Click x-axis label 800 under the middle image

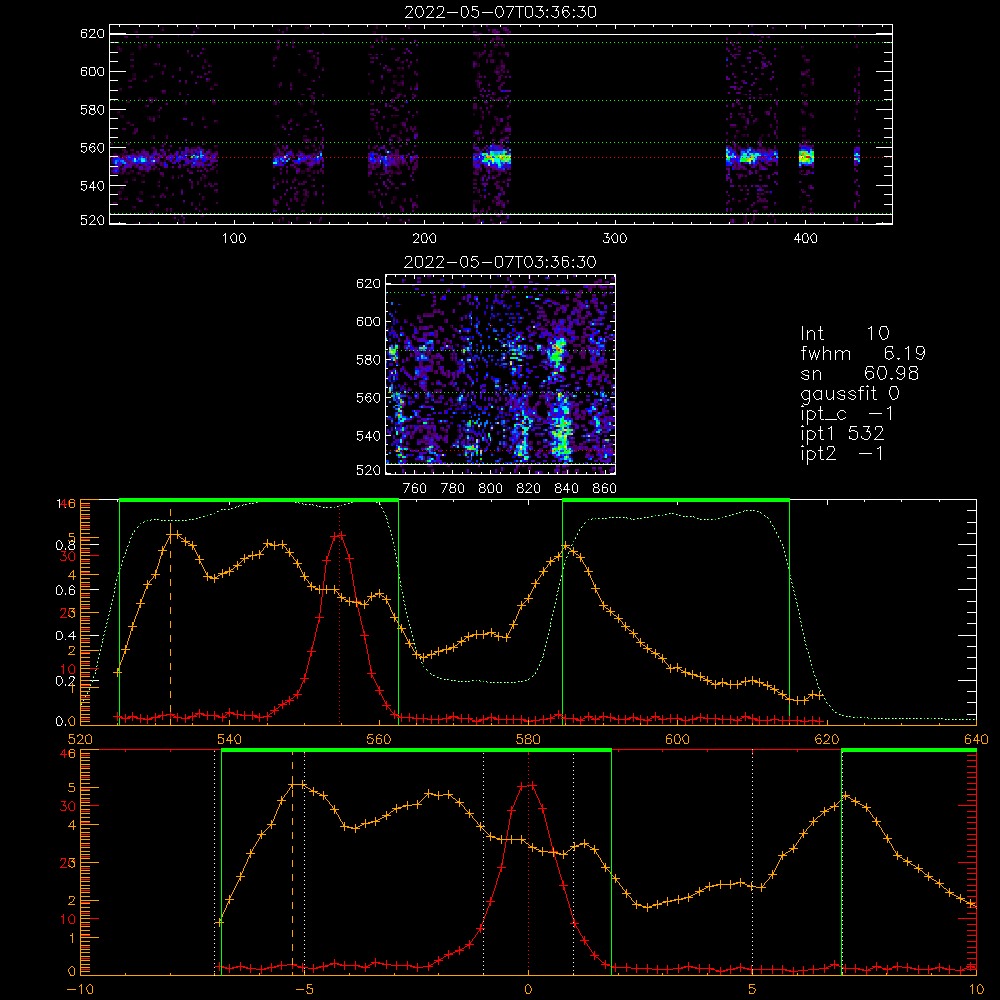point(490,489)
